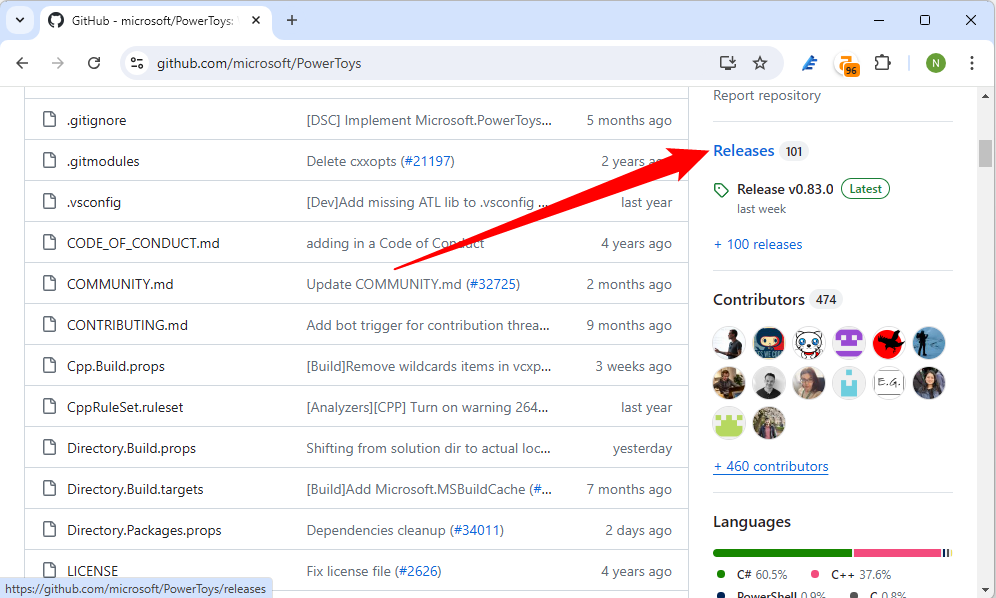996x598 pixels.
Task: Open commit 'Delete cxxopts' message
Action: 351,161
